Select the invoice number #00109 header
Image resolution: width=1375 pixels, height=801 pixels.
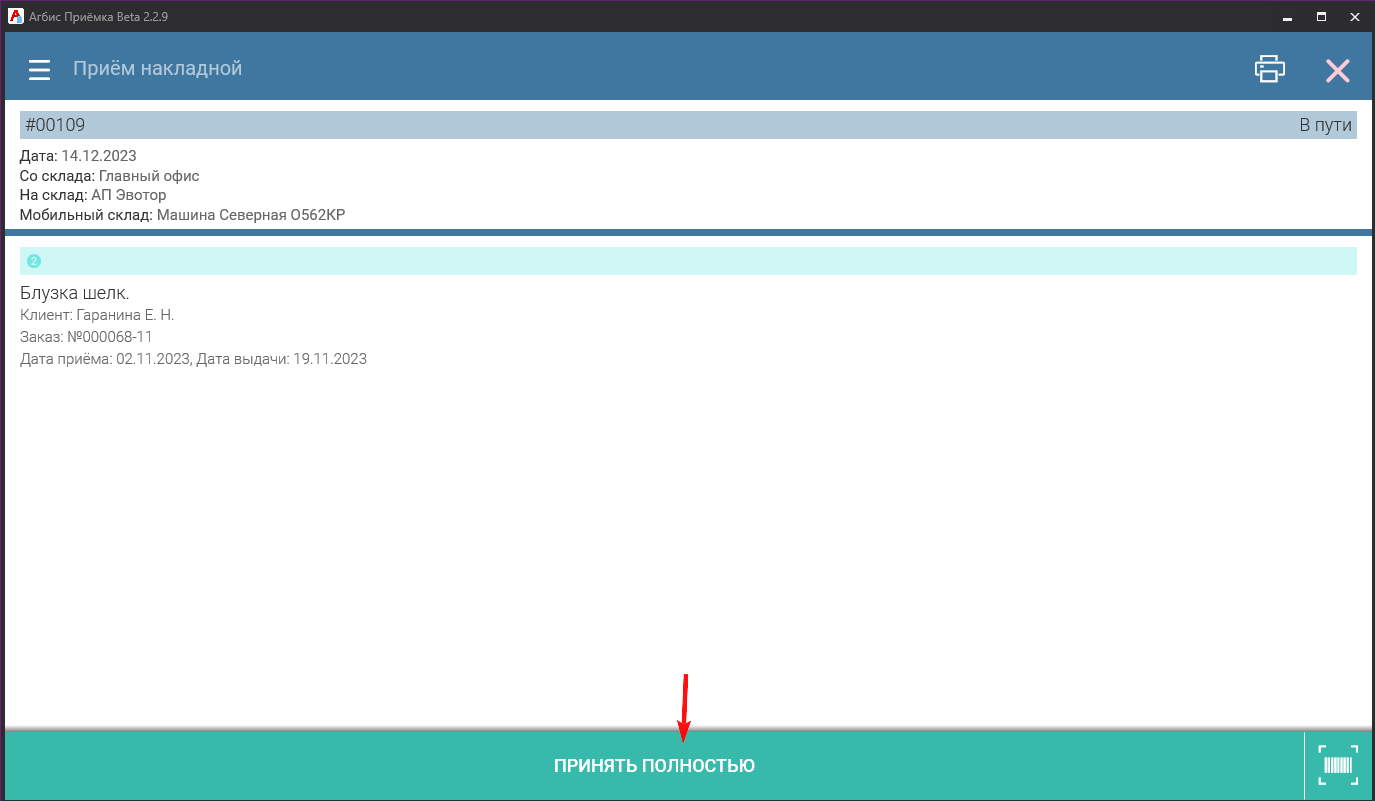(x=55, y=125)
